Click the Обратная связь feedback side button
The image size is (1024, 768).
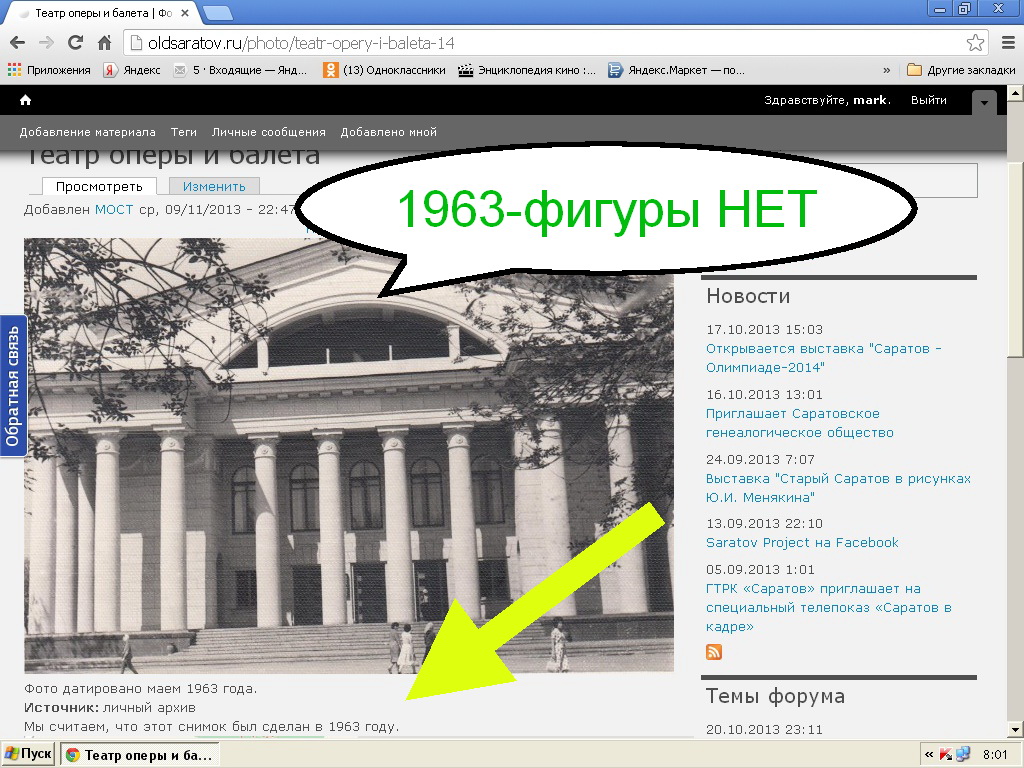pyautogui.click(x=13, y=385)
